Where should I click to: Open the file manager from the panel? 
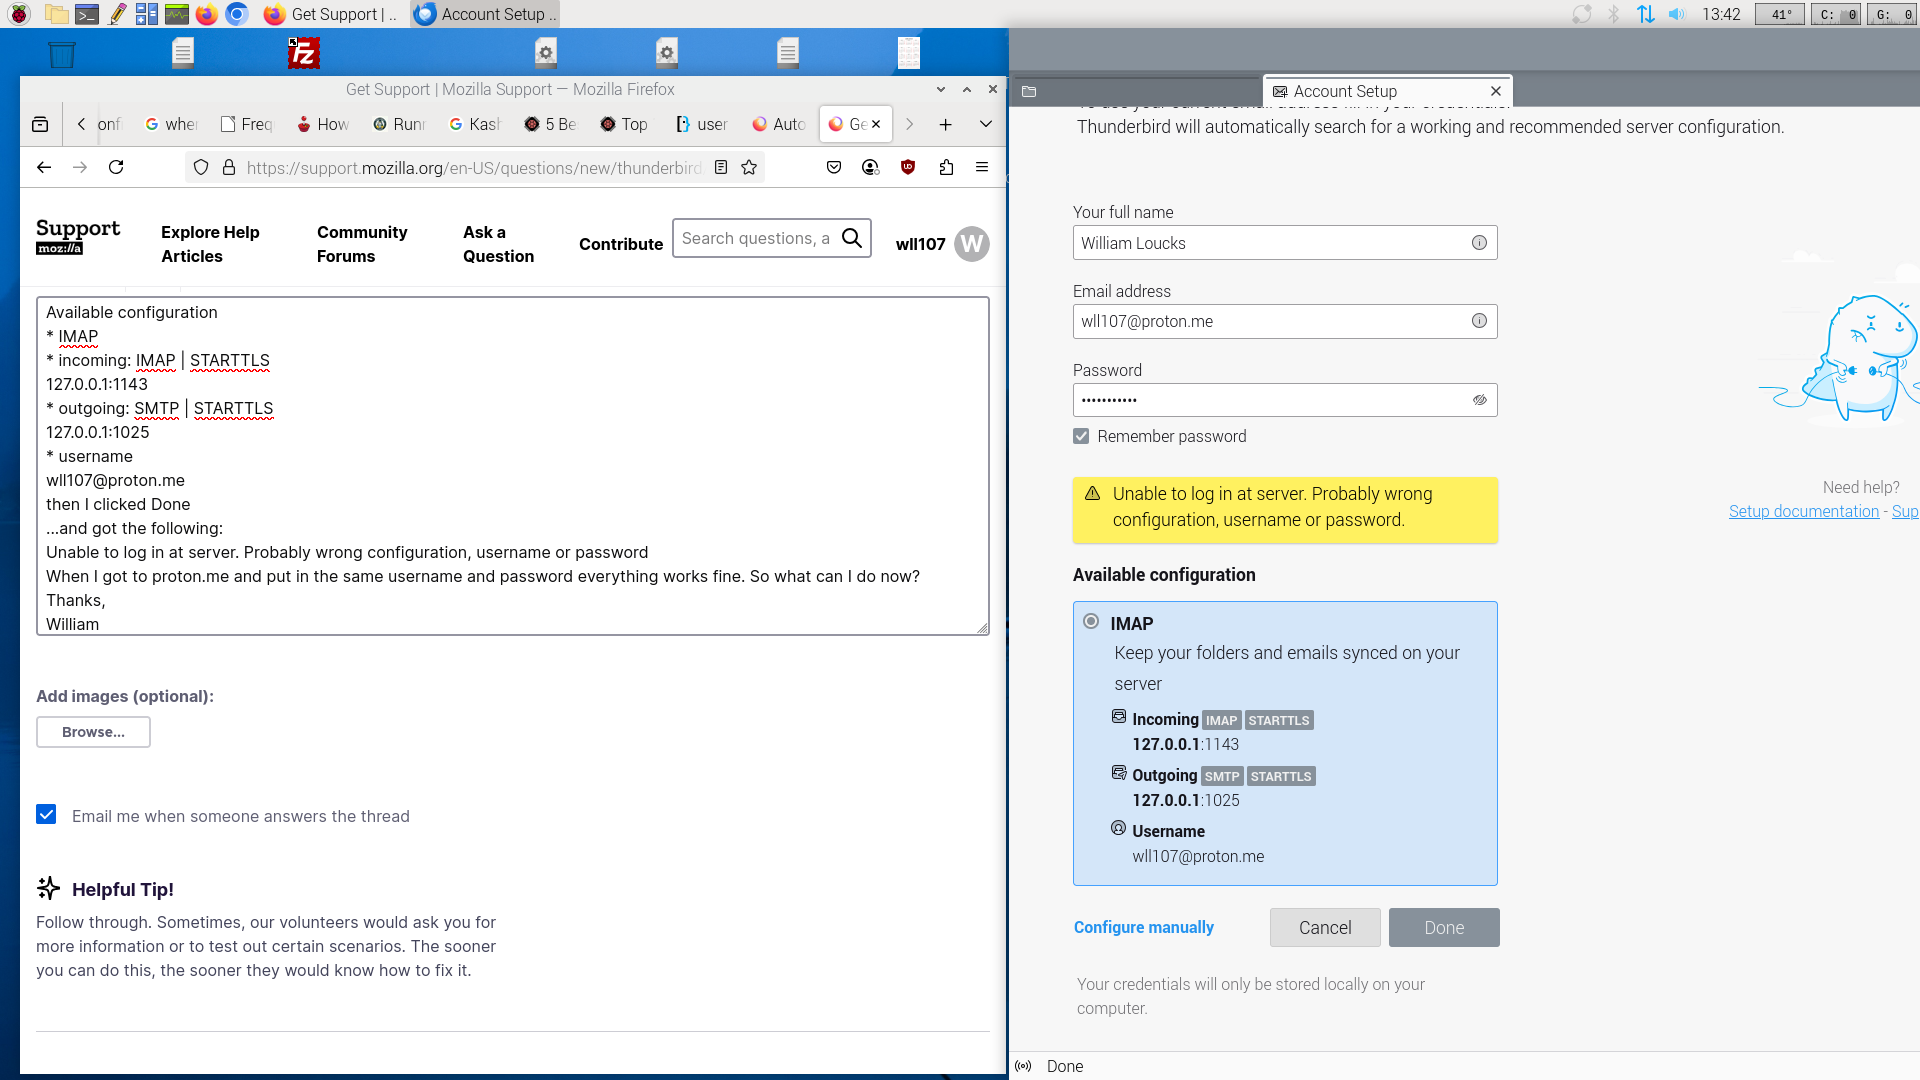57,14
